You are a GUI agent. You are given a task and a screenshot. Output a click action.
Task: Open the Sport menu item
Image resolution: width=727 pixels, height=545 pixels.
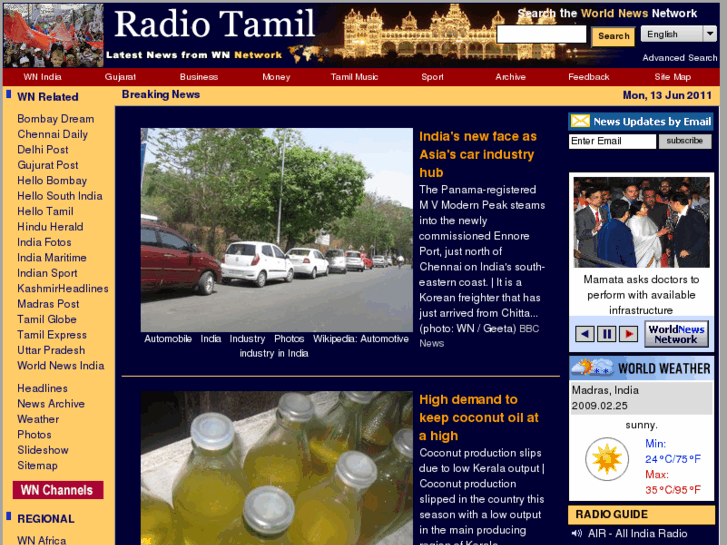point(432,77)
